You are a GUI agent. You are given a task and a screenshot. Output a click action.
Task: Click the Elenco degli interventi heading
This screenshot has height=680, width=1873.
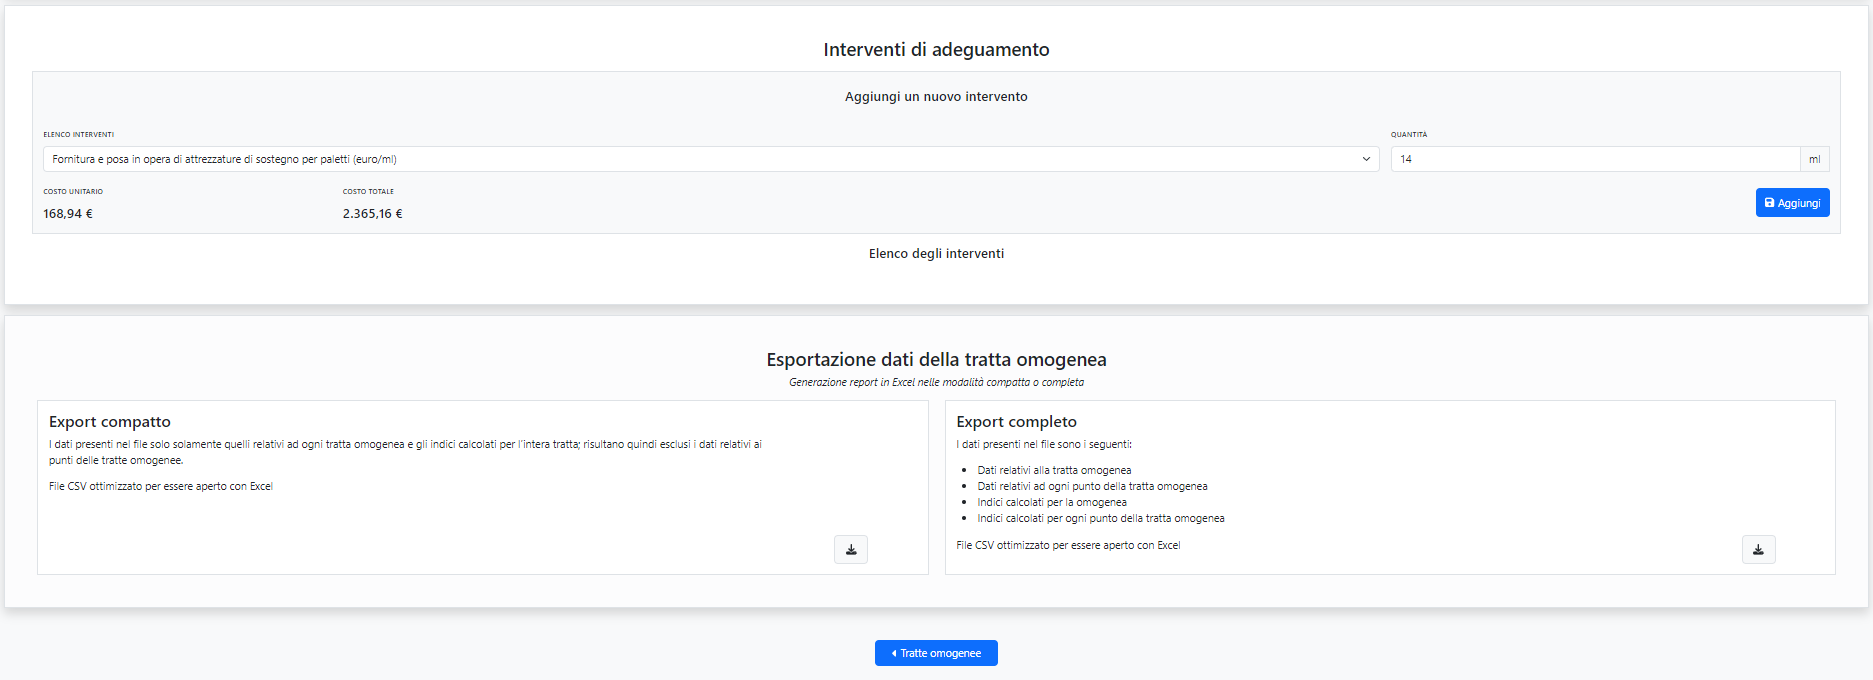pos(936,254)
